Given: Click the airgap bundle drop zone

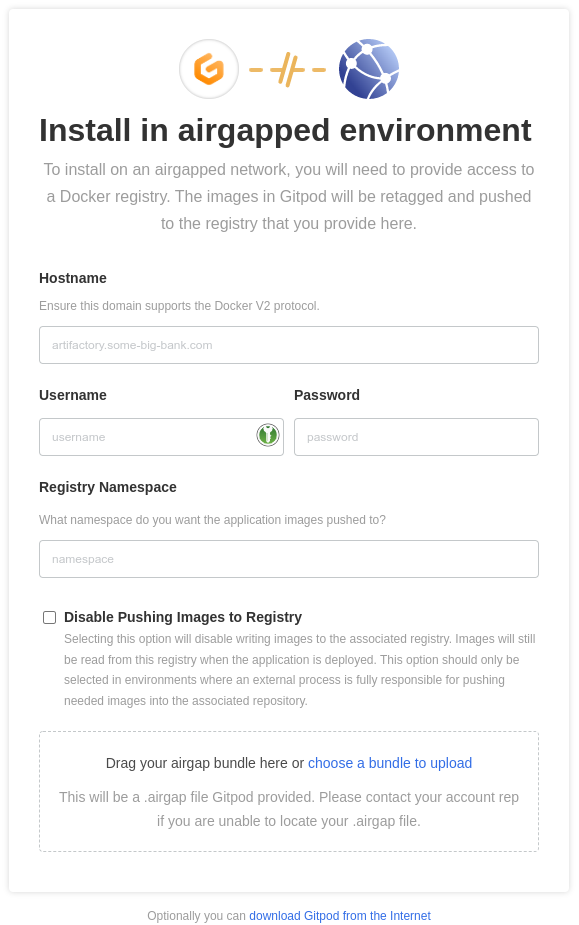Looking at the screenshot, I should pyautogui.click(x=289, y=791).
